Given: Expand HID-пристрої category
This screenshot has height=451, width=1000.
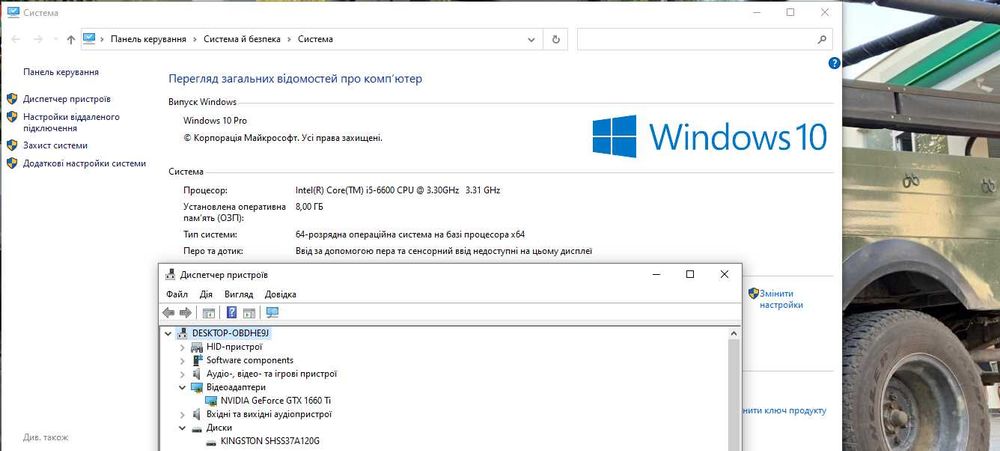Looking at the screenshot, I should 182,347.
